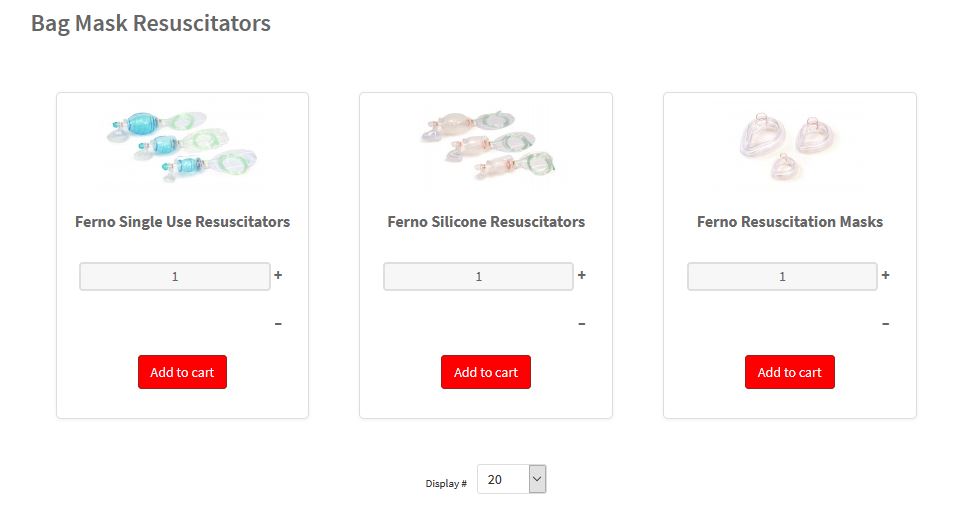The width and height of the screenshot is (967, 532).
Task: Add Ferno Single Use Resuscitators to cart
Action: 183,372
